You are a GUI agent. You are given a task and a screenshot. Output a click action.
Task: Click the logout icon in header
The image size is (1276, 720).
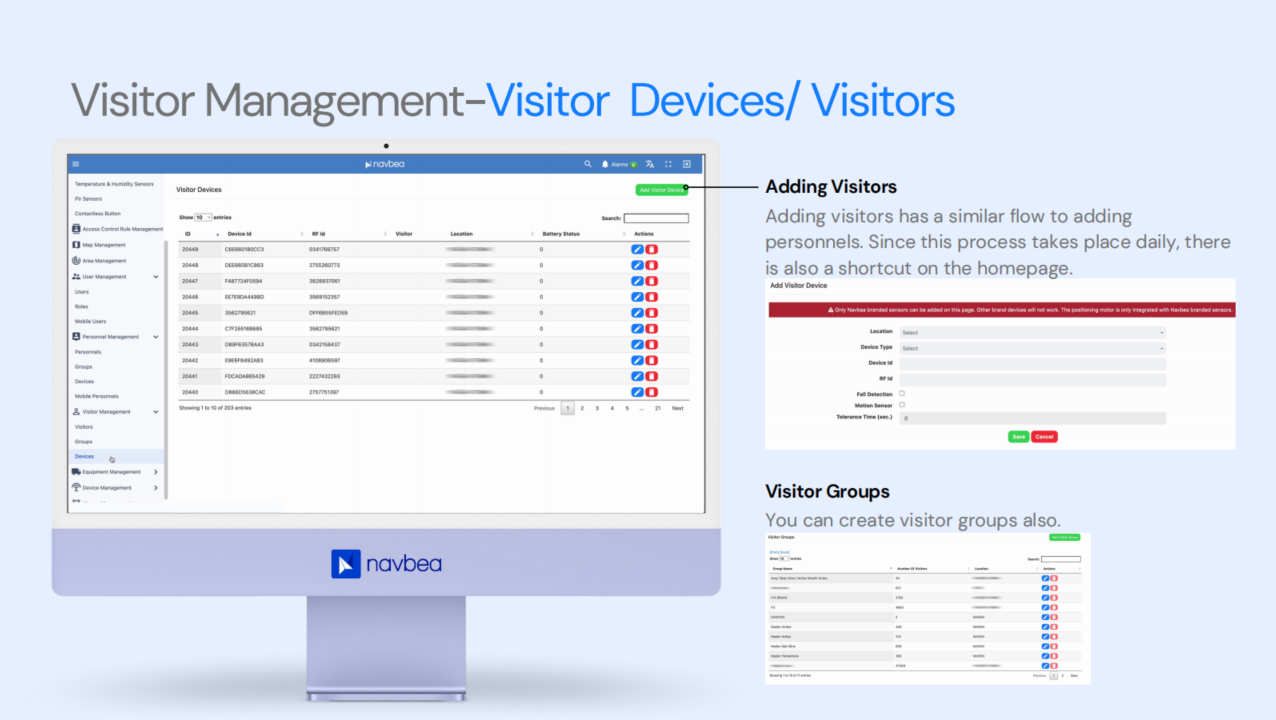687,164
